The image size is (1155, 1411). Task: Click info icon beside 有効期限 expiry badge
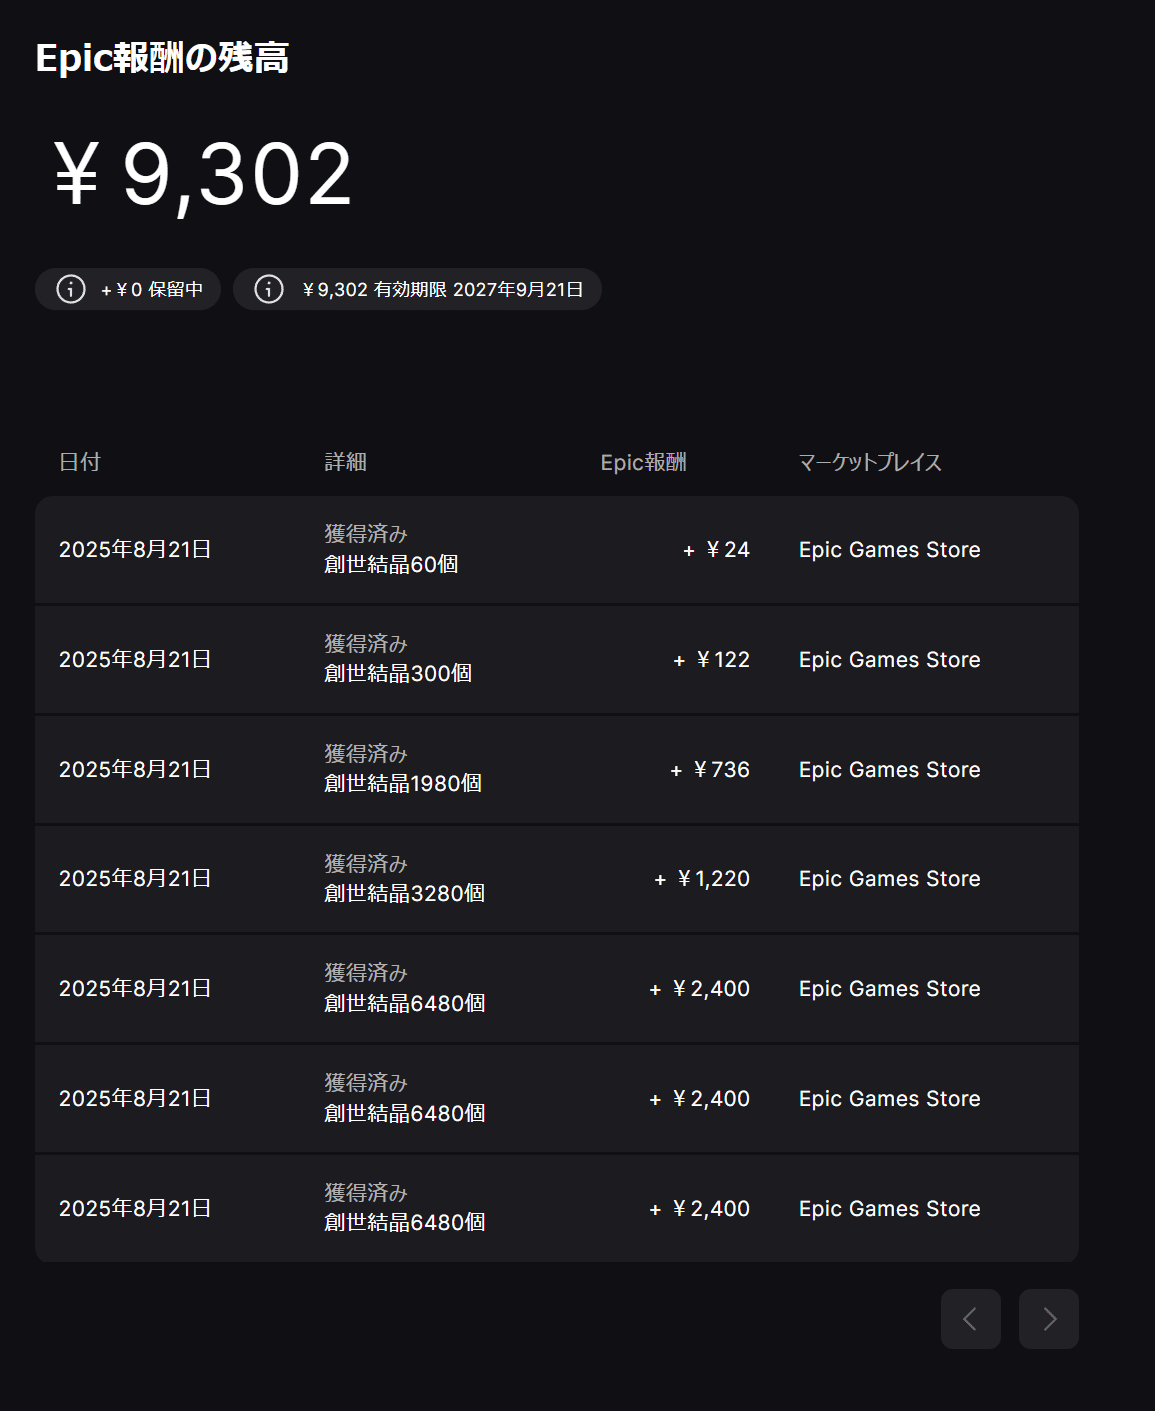pos(269,289)
